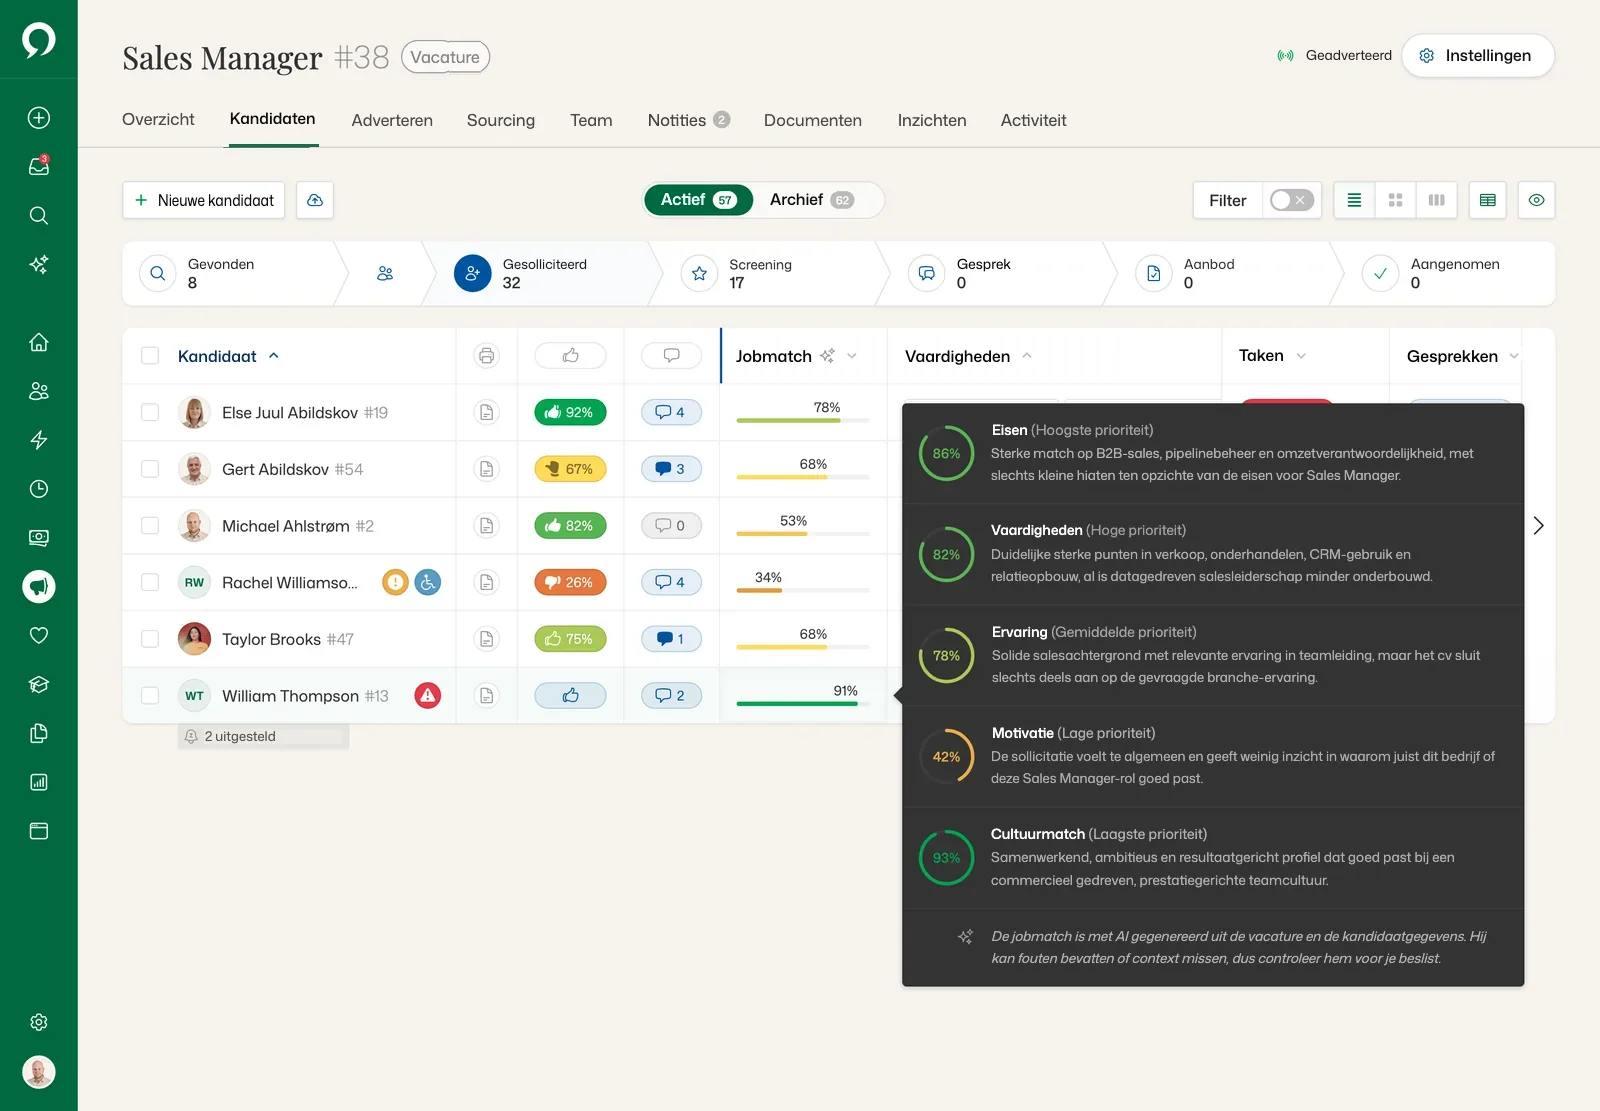
Task: Click the search icon in the sidebar
Action: (38, 215)
